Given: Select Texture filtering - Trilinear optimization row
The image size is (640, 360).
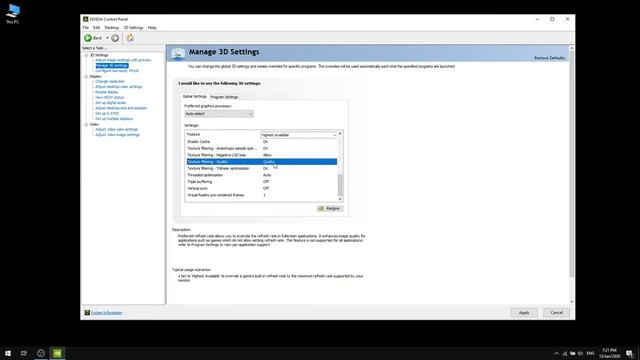Looking at the screenshot, I should click(x=262, y=169).
